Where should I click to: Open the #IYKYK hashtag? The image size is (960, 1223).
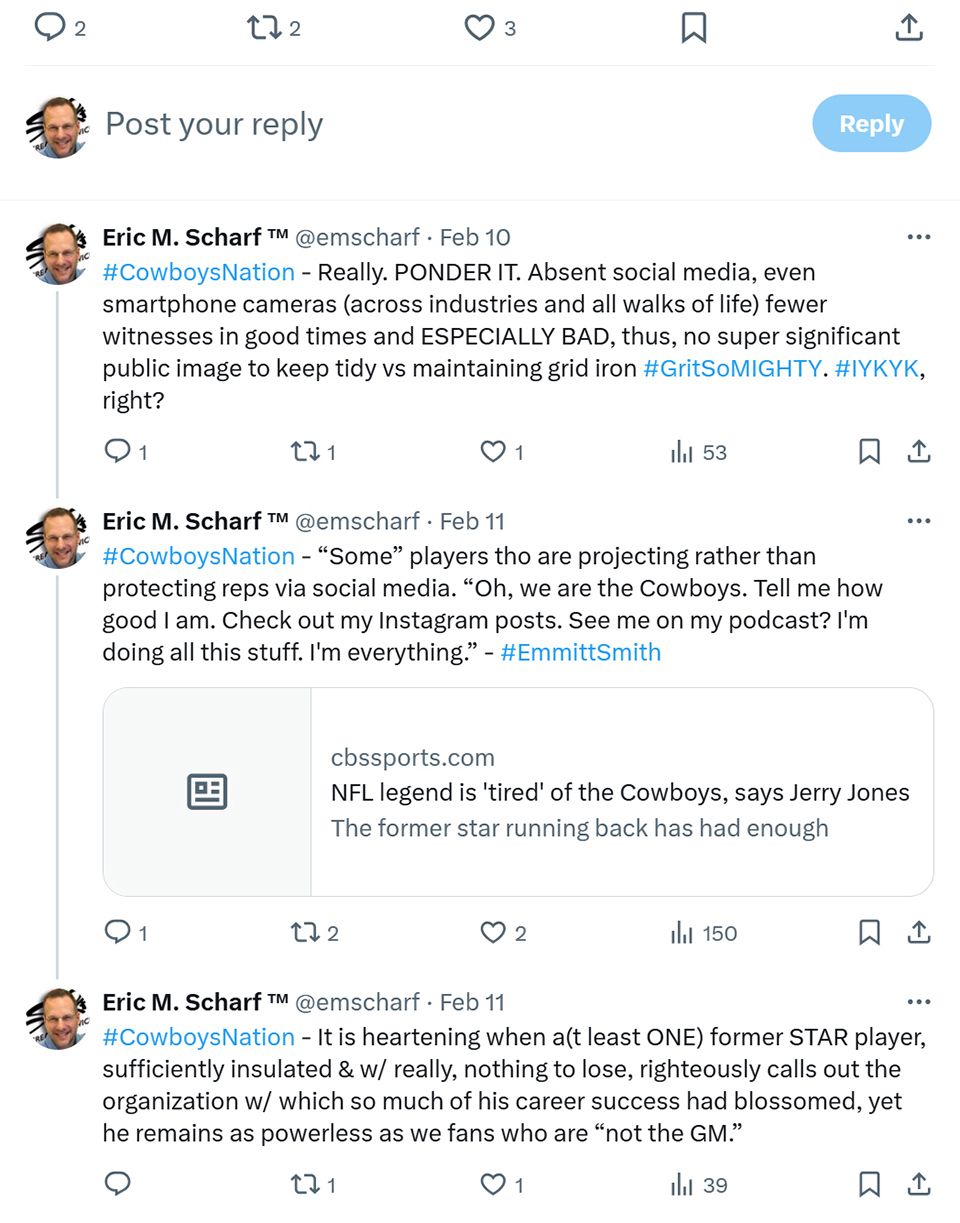point(875,368)
